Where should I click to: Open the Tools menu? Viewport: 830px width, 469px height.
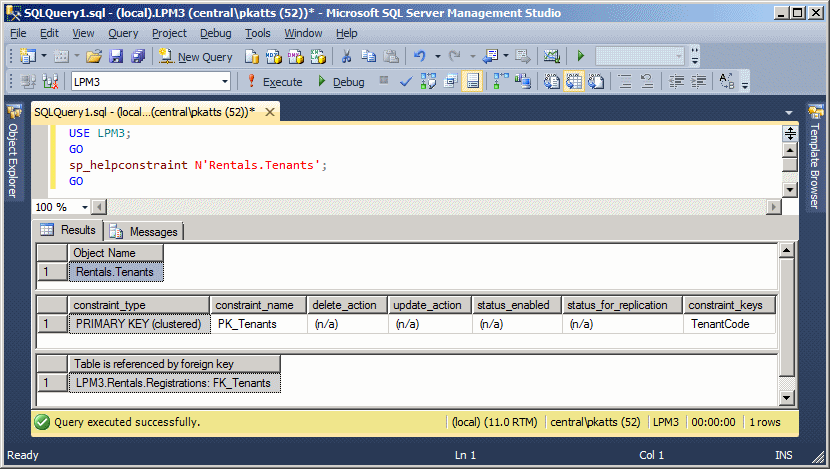click(x=257, y=33)
